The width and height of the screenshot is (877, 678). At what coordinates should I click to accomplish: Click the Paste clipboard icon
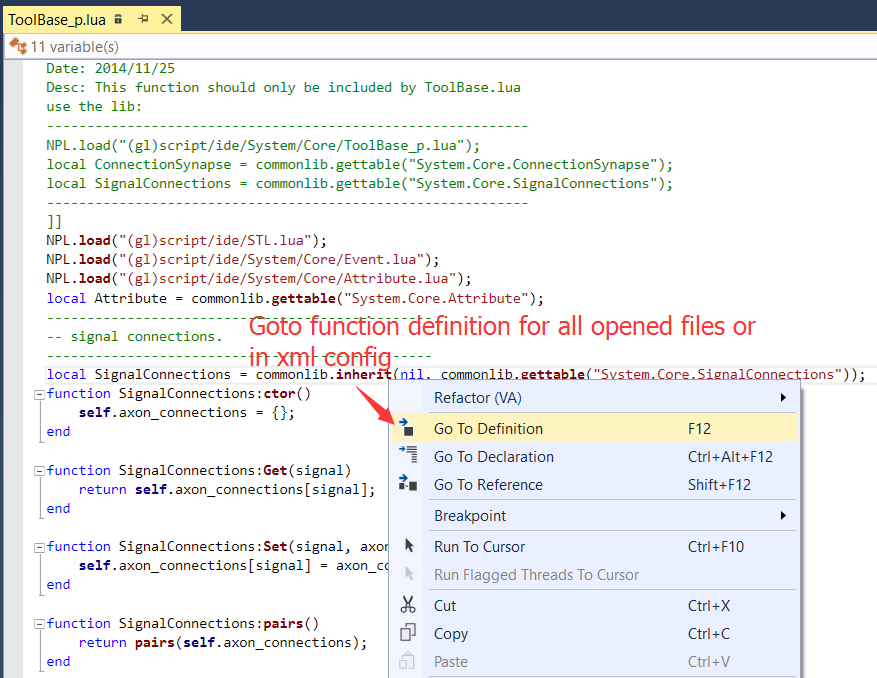pos(408,661)
